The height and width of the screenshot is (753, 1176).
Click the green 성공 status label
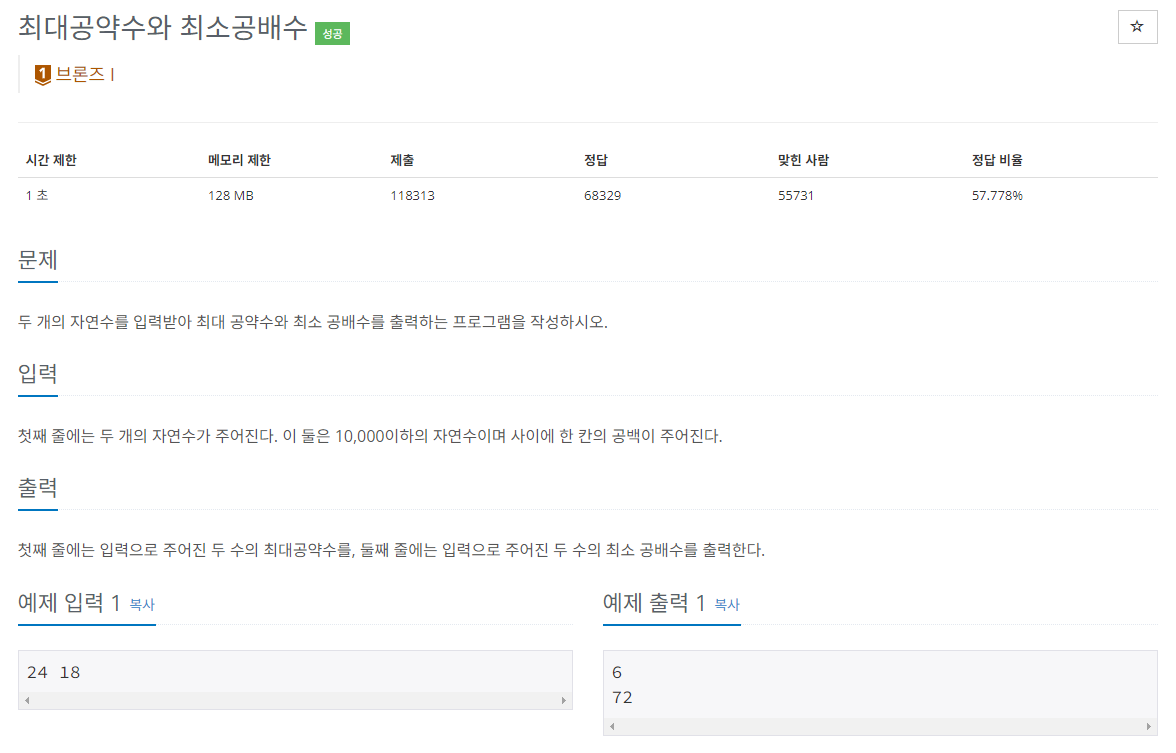click(x=332, y=33)
